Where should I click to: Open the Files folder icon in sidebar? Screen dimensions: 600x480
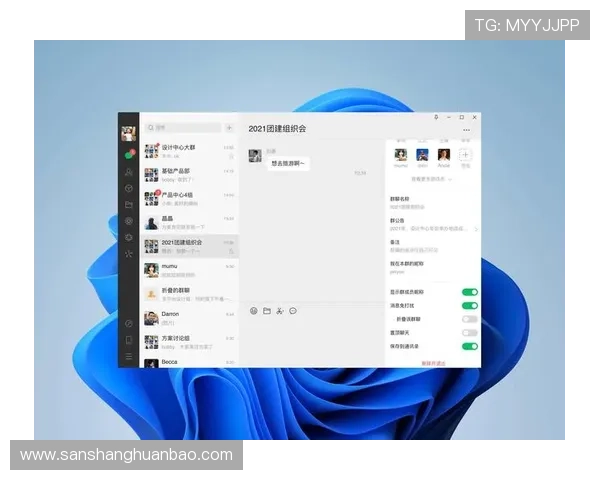[x=128, y=204]
